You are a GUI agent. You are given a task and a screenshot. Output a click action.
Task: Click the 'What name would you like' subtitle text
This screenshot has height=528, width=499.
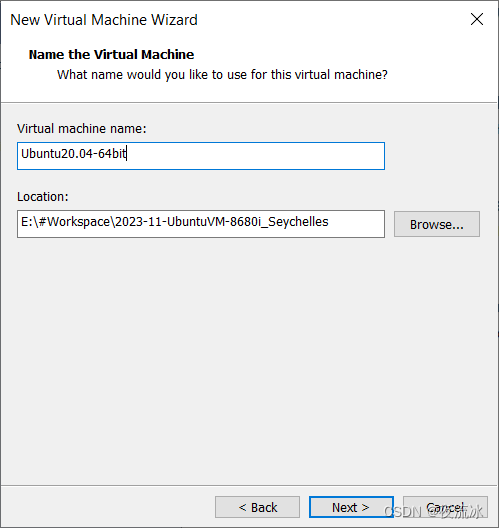(222, 75)
